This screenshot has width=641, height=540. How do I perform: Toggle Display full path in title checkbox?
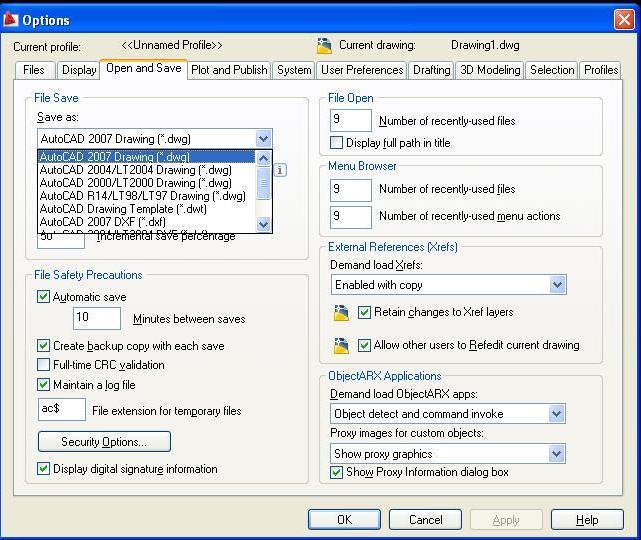tap(336, 143)
